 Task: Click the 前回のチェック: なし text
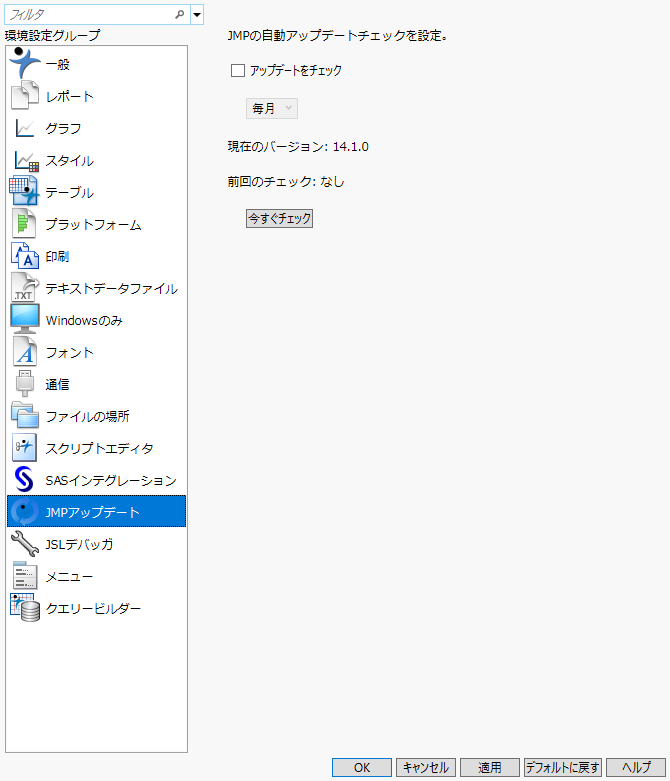(x=286, y=181)
